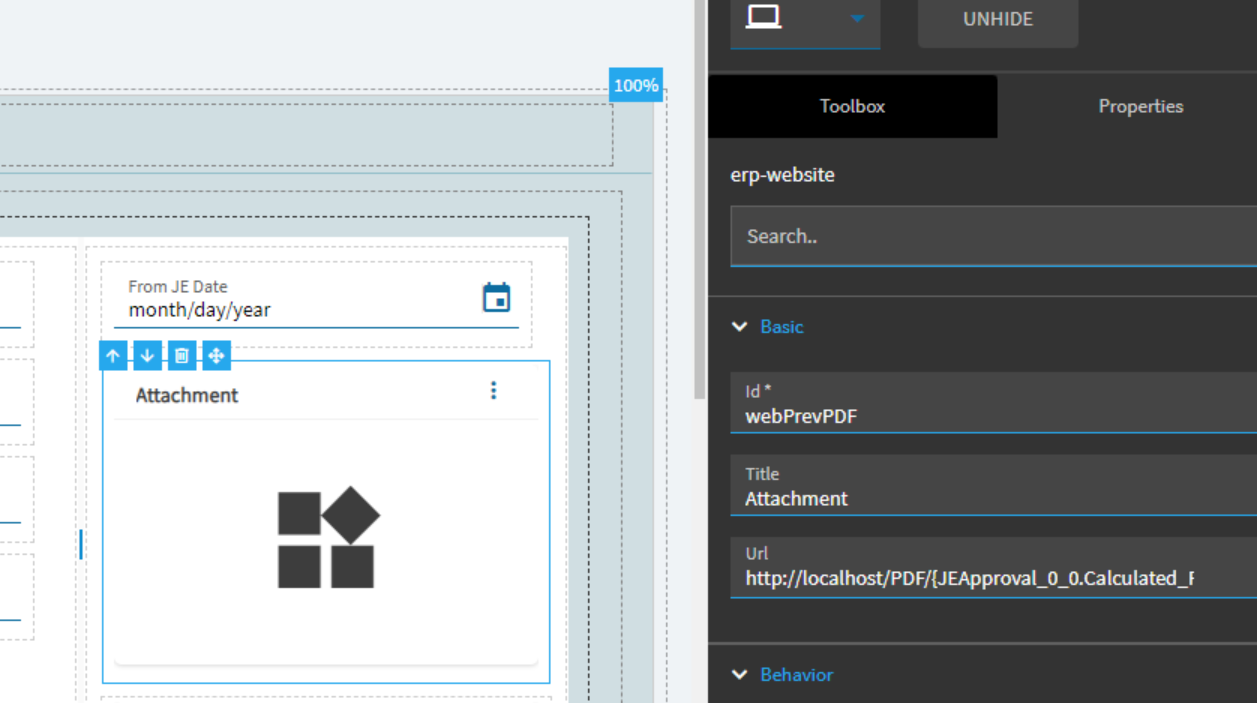Move the Attachment widget down with the arrow icon

(147, 355)
